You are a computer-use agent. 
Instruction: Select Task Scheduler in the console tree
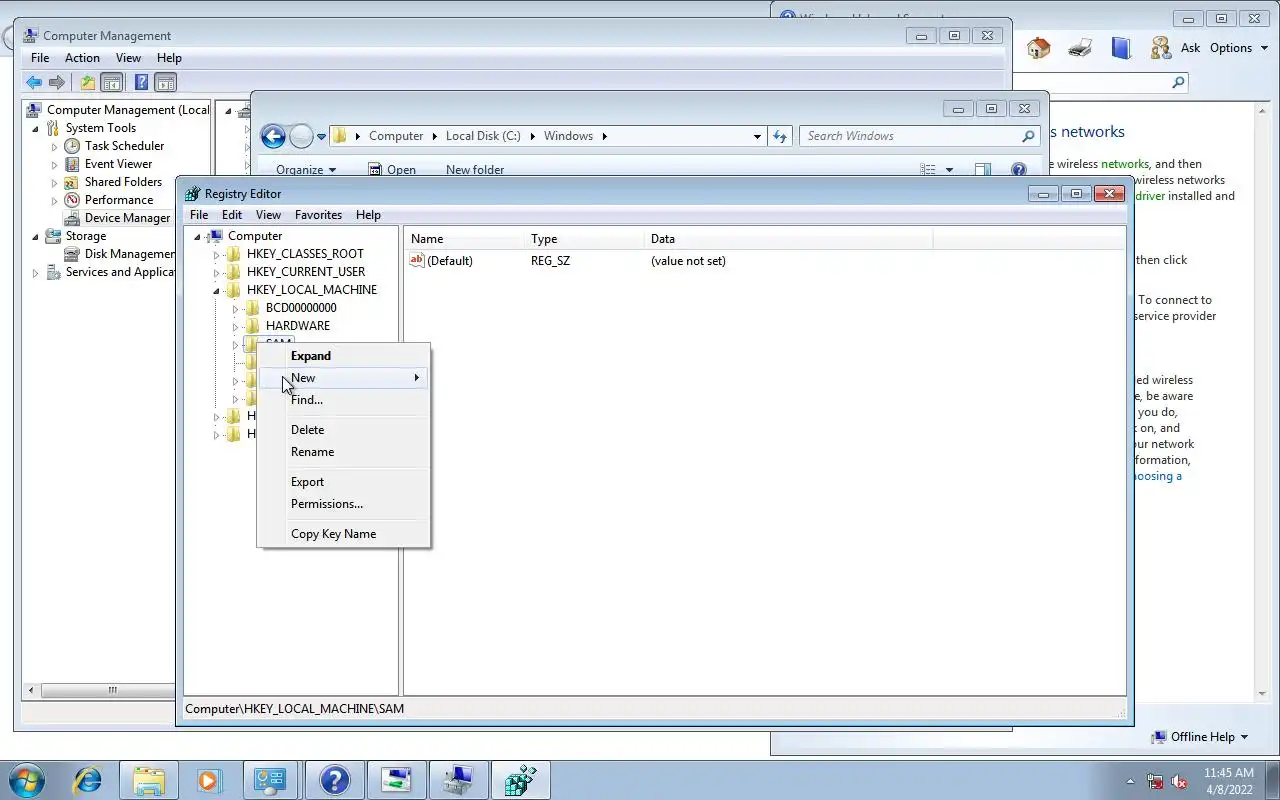pos(124,146)
